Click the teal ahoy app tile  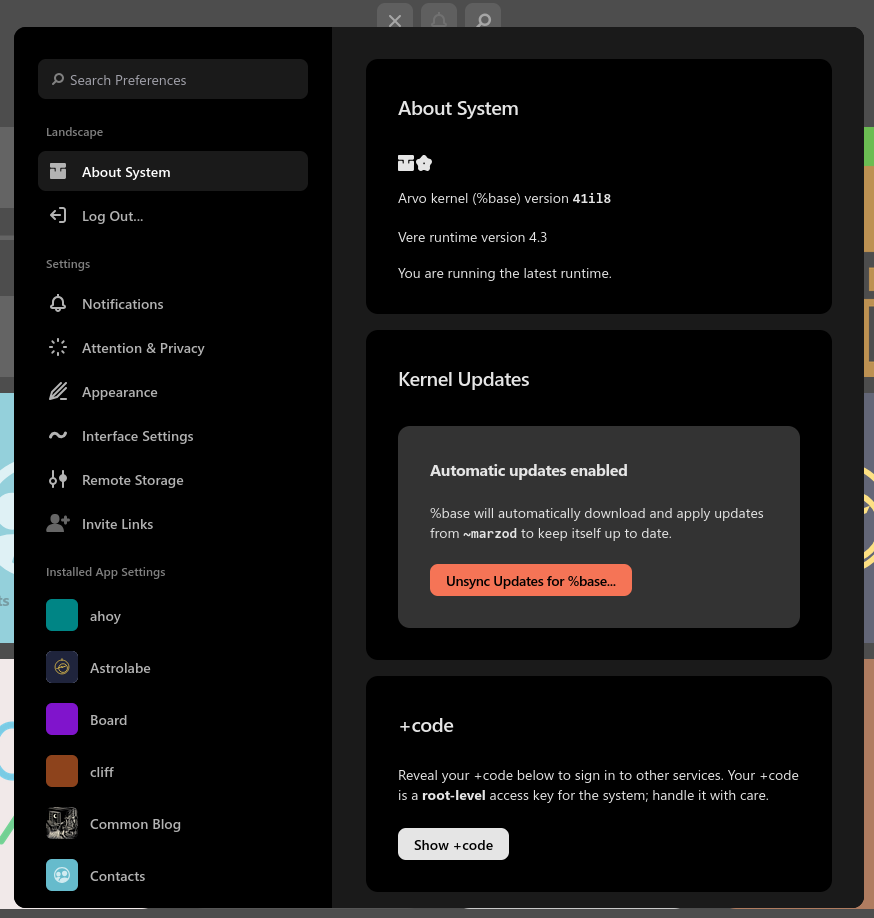coord(62,615)
